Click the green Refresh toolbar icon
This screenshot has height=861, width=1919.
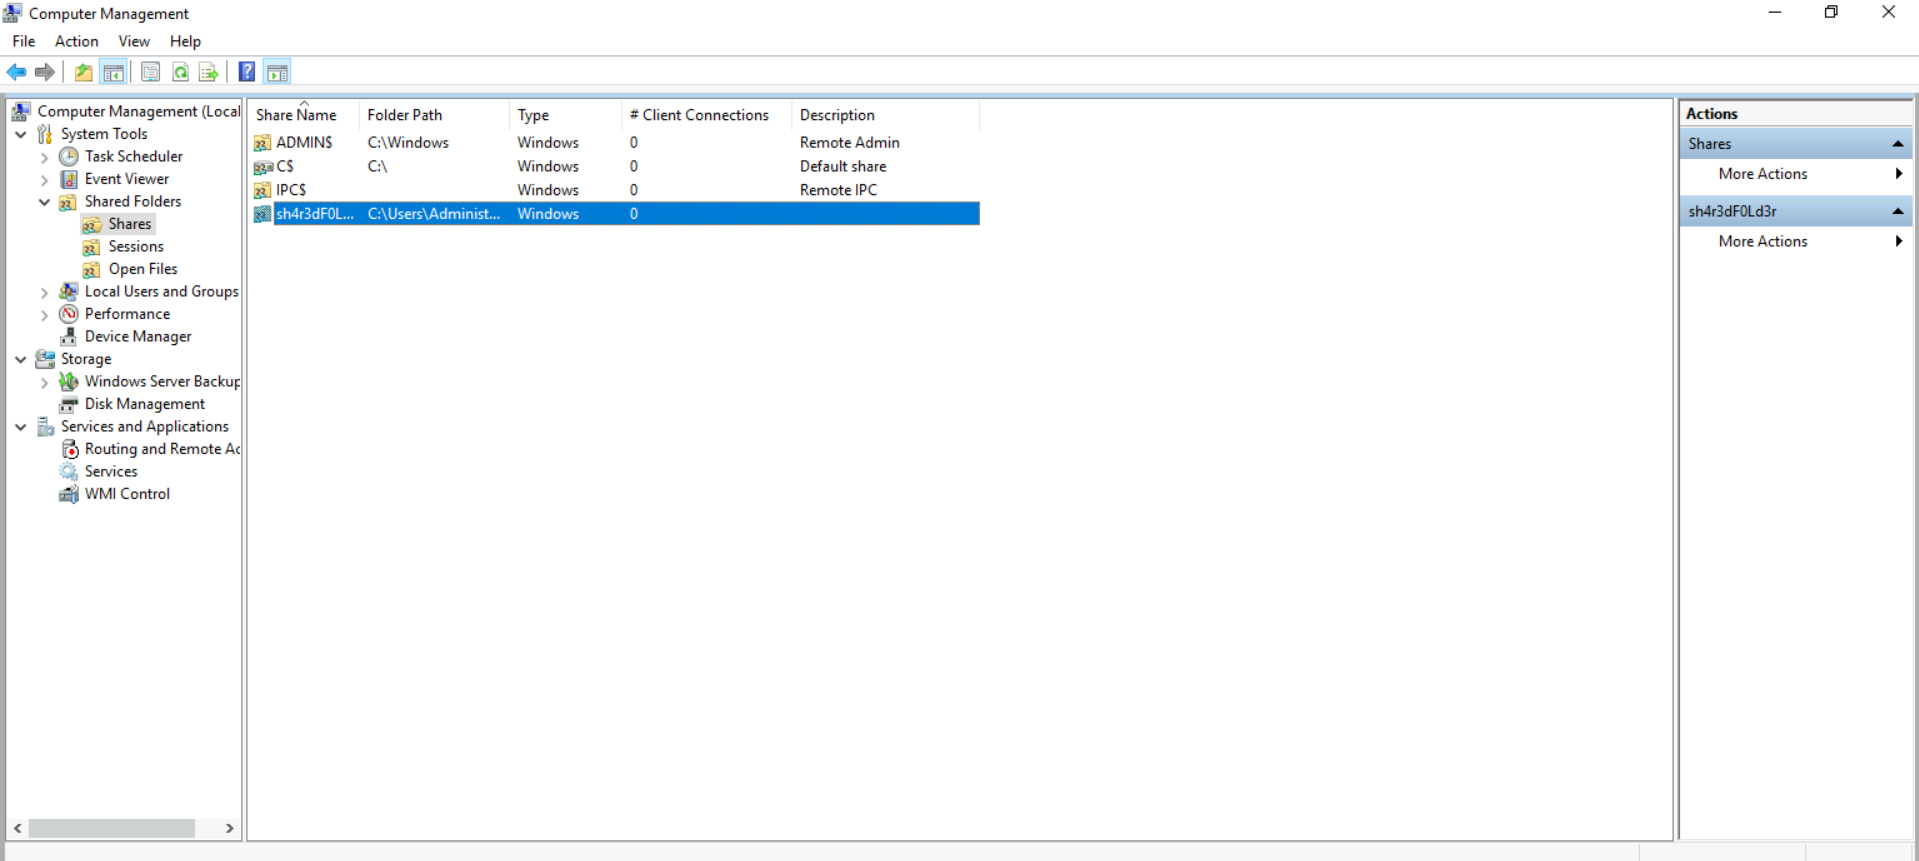click(x=180, y=72)
